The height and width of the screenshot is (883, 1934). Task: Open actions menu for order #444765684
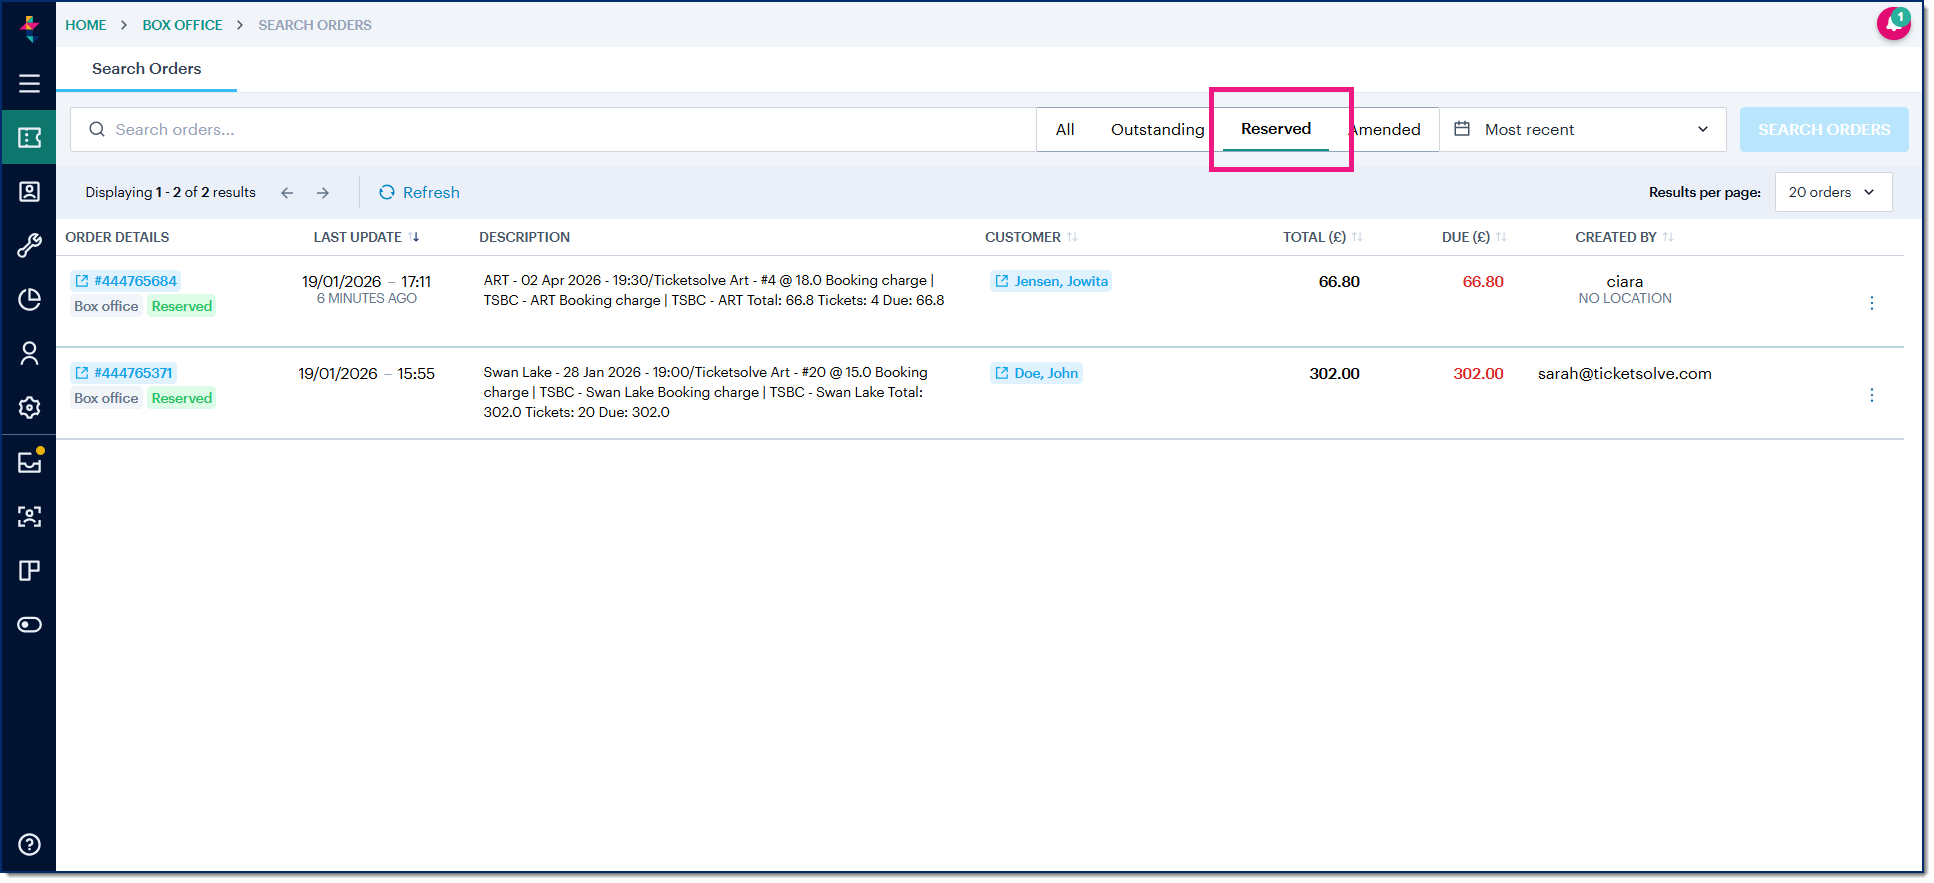tap(1872, 303)
